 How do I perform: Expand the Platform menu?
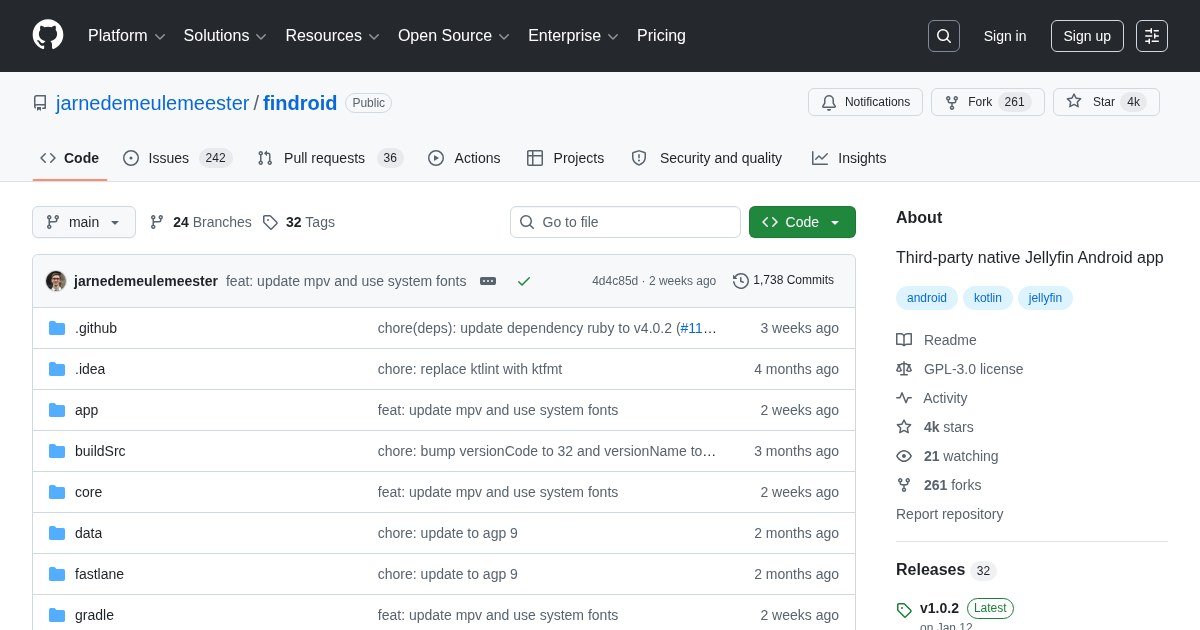click(127, 36)
